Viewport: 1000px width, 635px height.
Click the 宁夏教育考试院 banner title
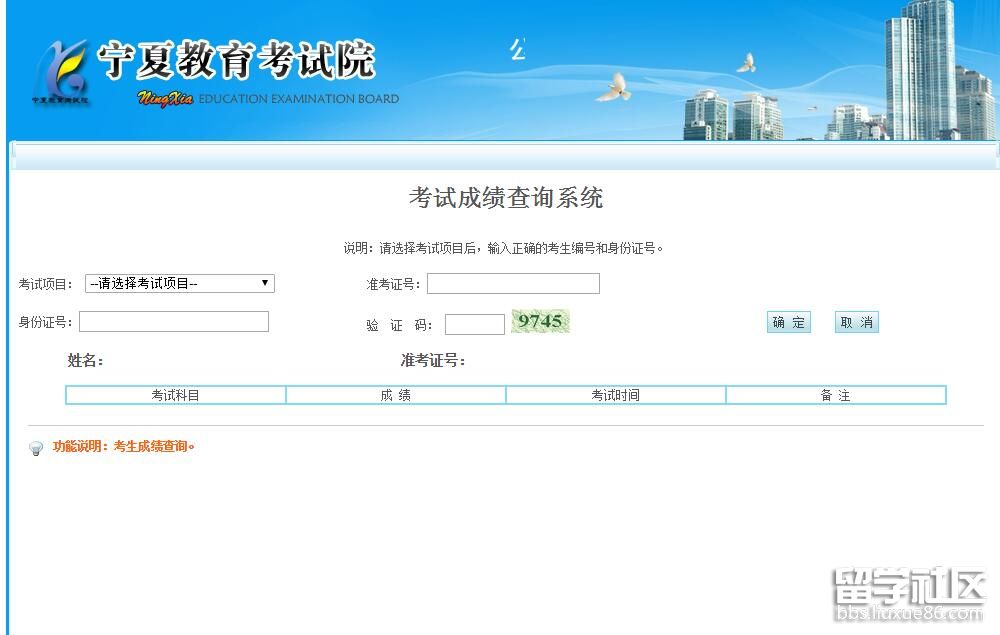(x=236, y=62)
